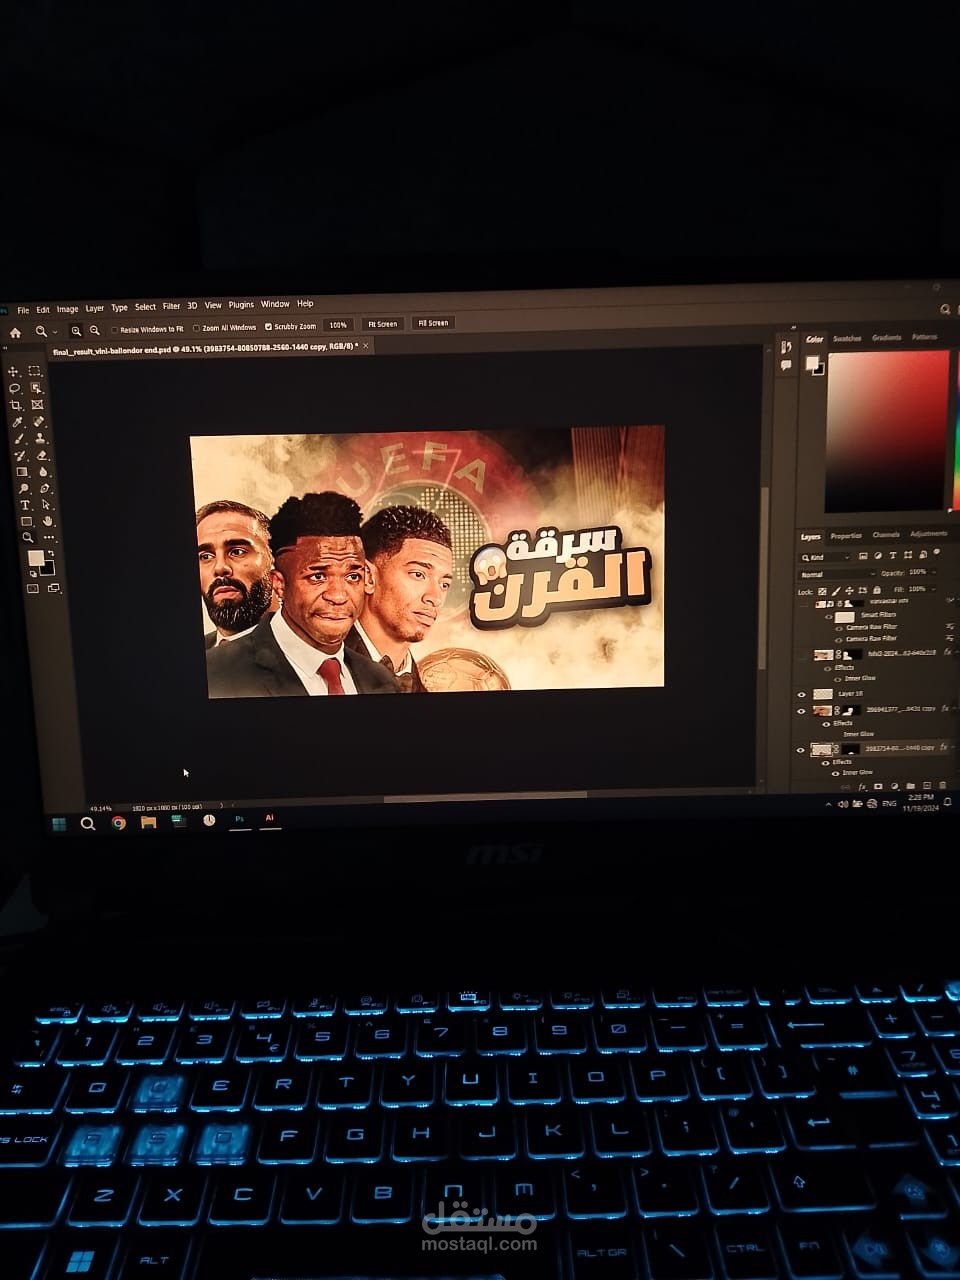Select the Move tool
The image size is (960, 1280).
pos(14,371)
